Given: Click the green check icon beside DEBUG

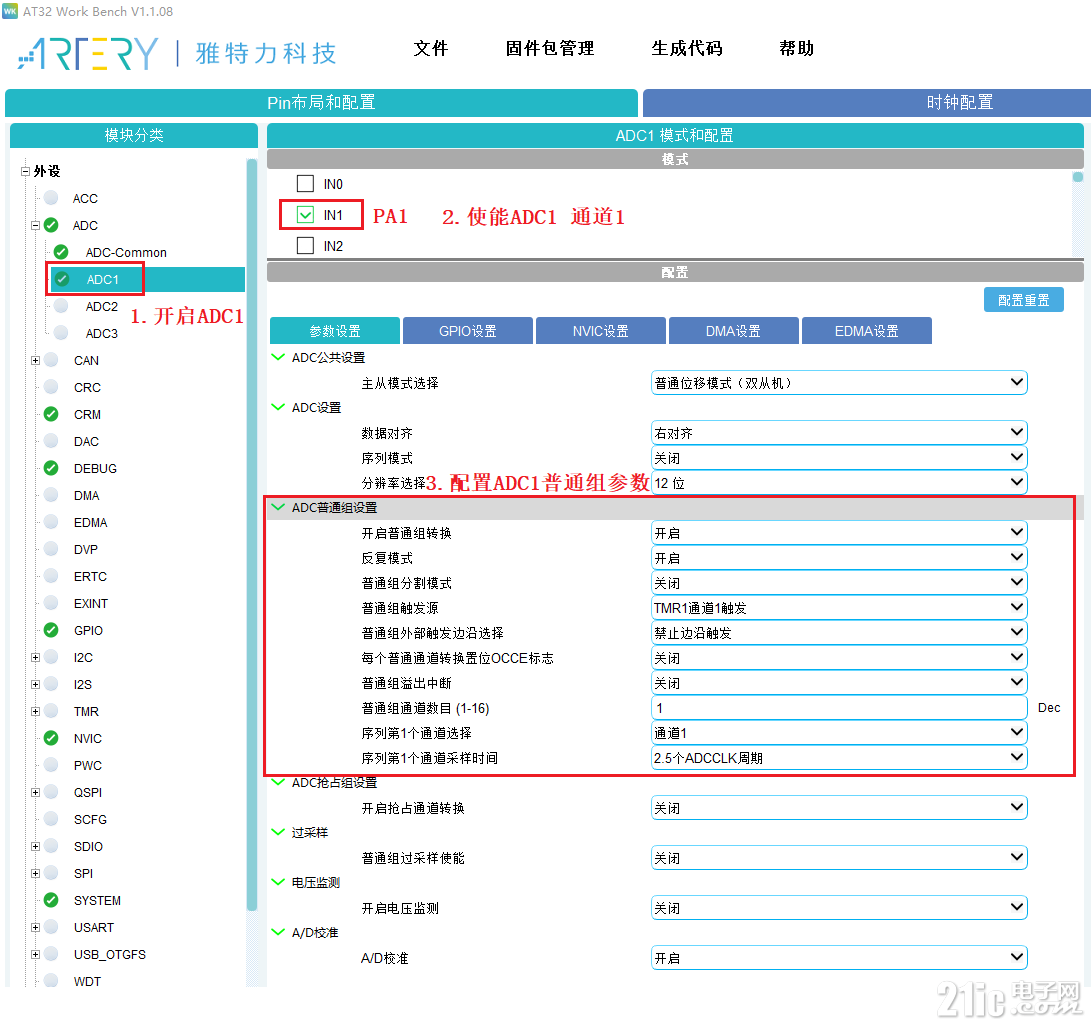Looking at the screenshot, I should tap(51, 468).
